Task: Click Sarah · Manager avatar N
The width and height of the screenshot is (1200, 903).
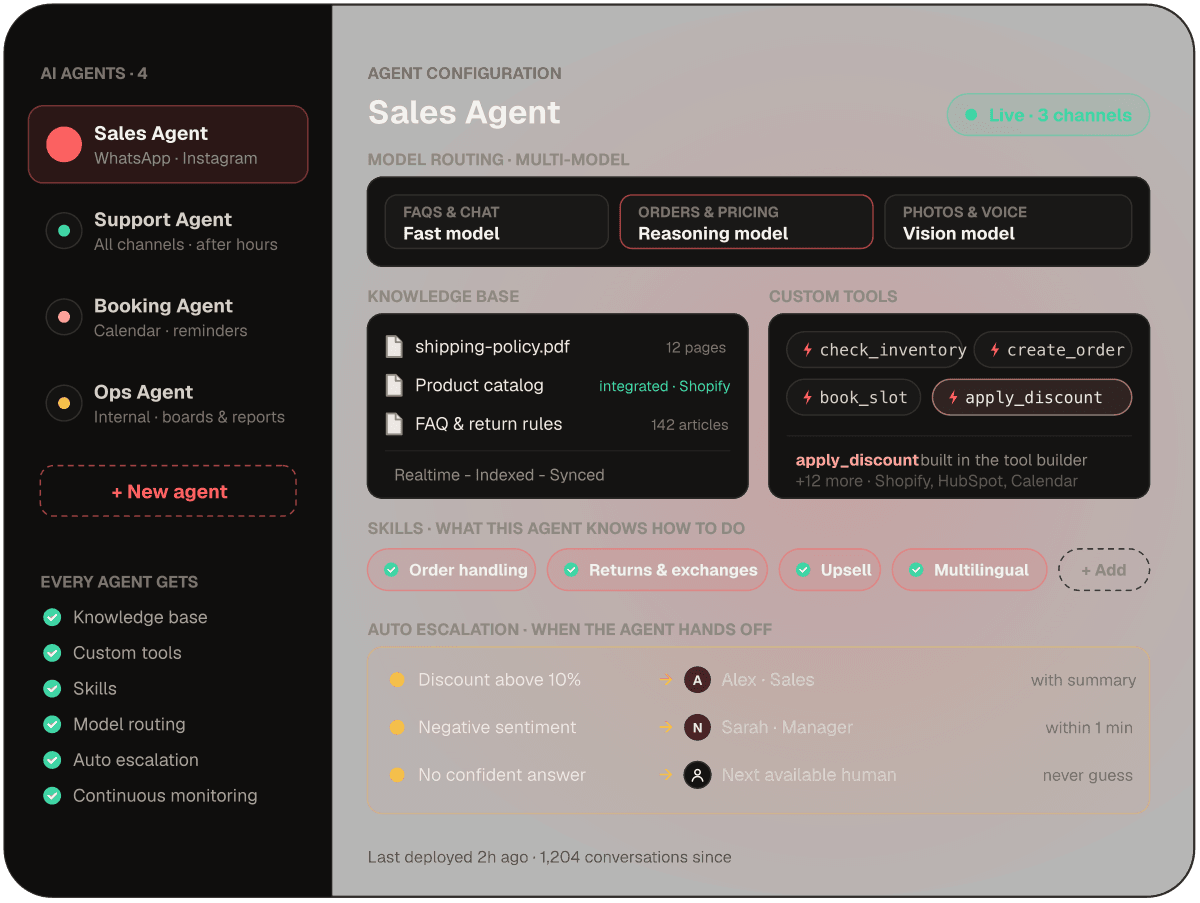Action: click(697, 727)
